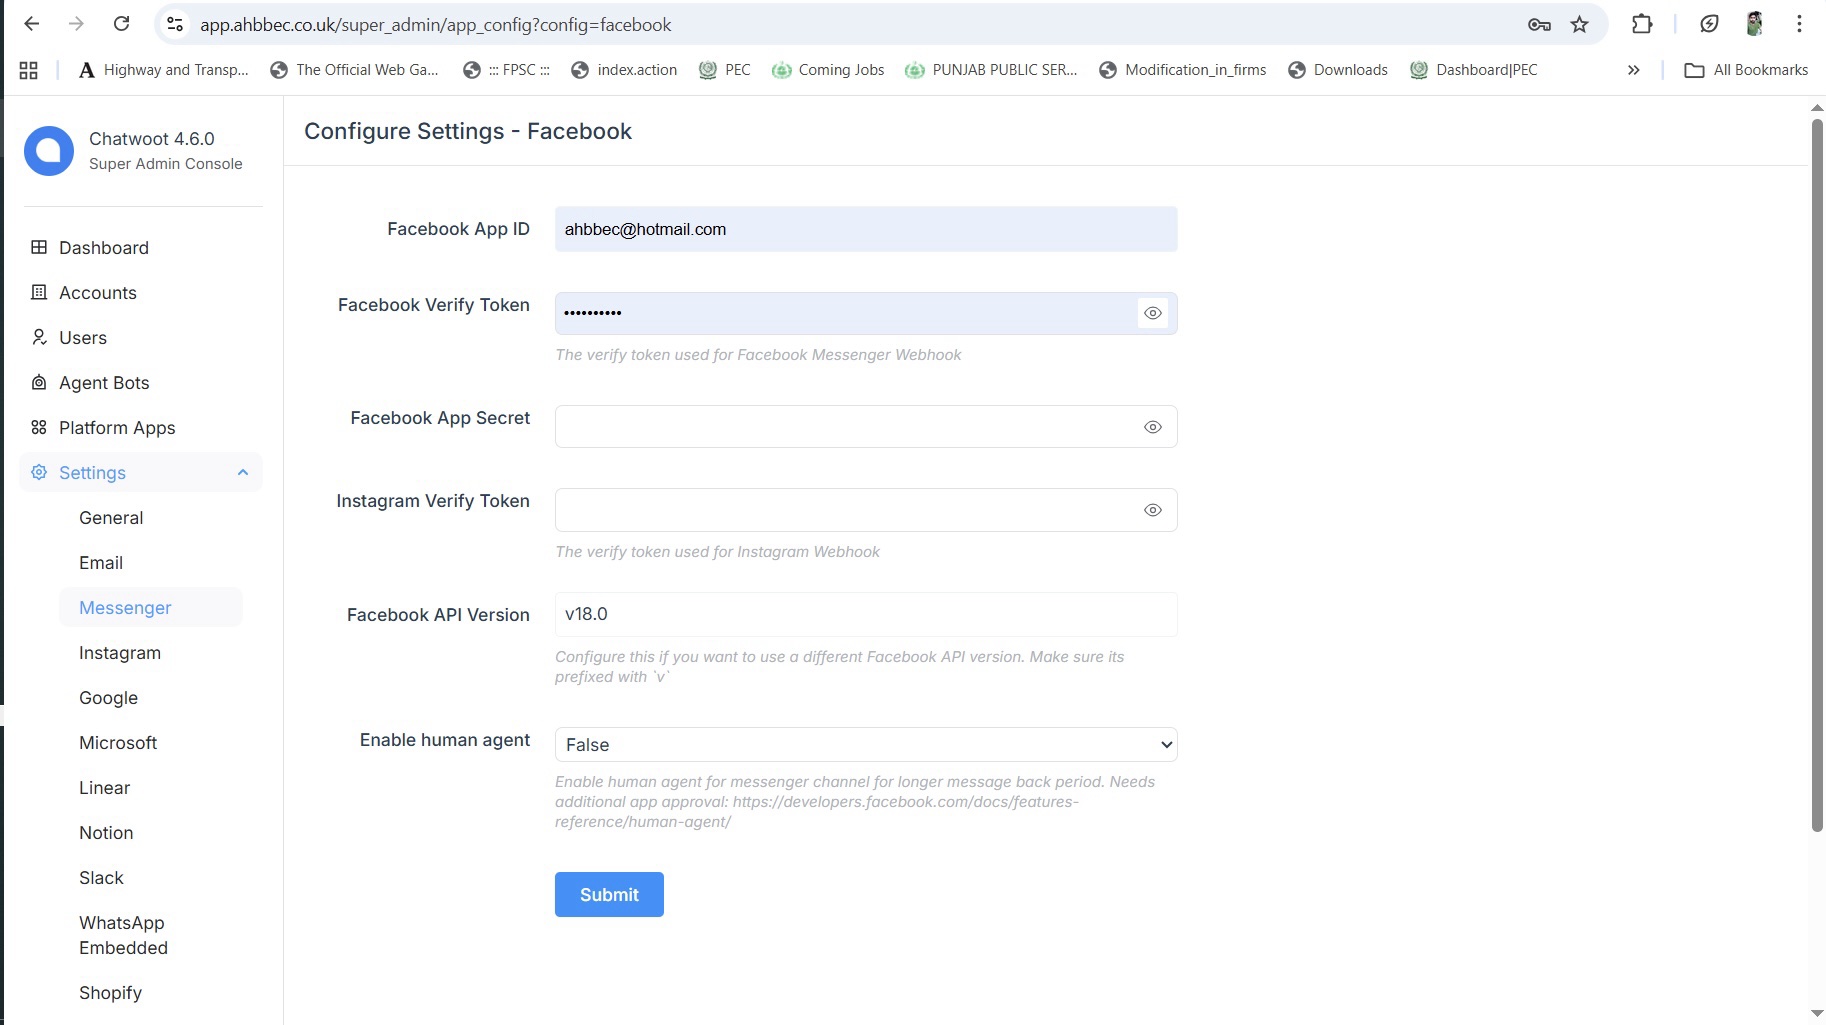Image resolution: width=1826 pixels, height=1025 pixels.
Task: Toggle visibility of Instagram Verify Token
Action: [1152, 510]
